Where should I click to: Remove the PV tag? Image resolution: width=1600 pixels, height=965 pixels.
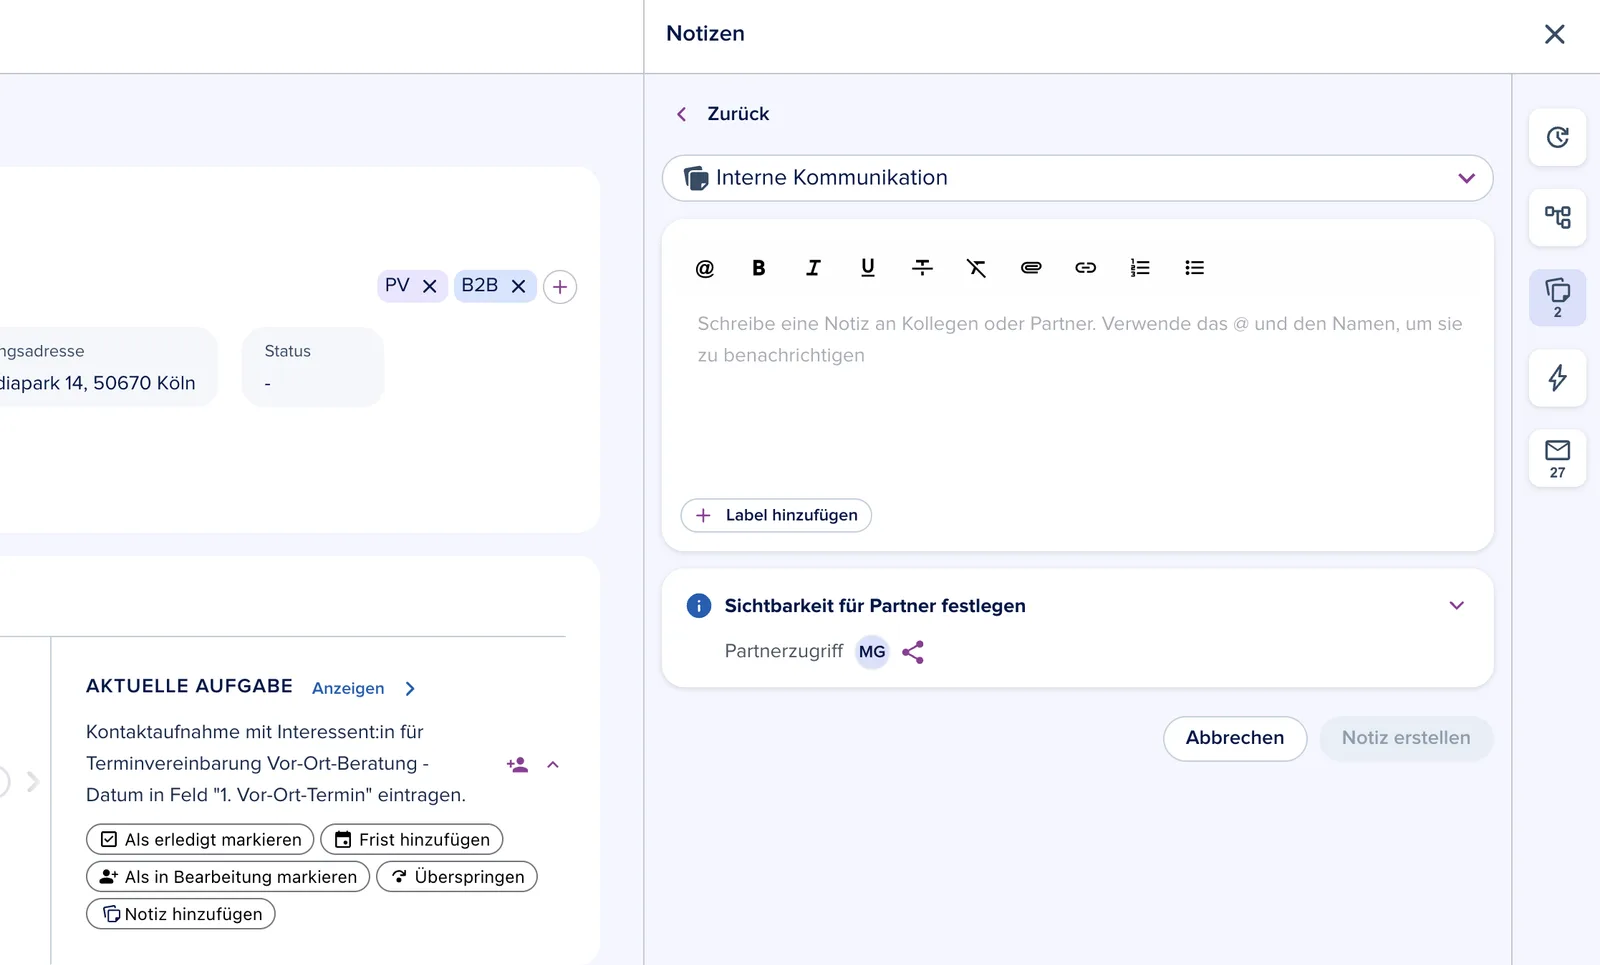tap(430, 286)
